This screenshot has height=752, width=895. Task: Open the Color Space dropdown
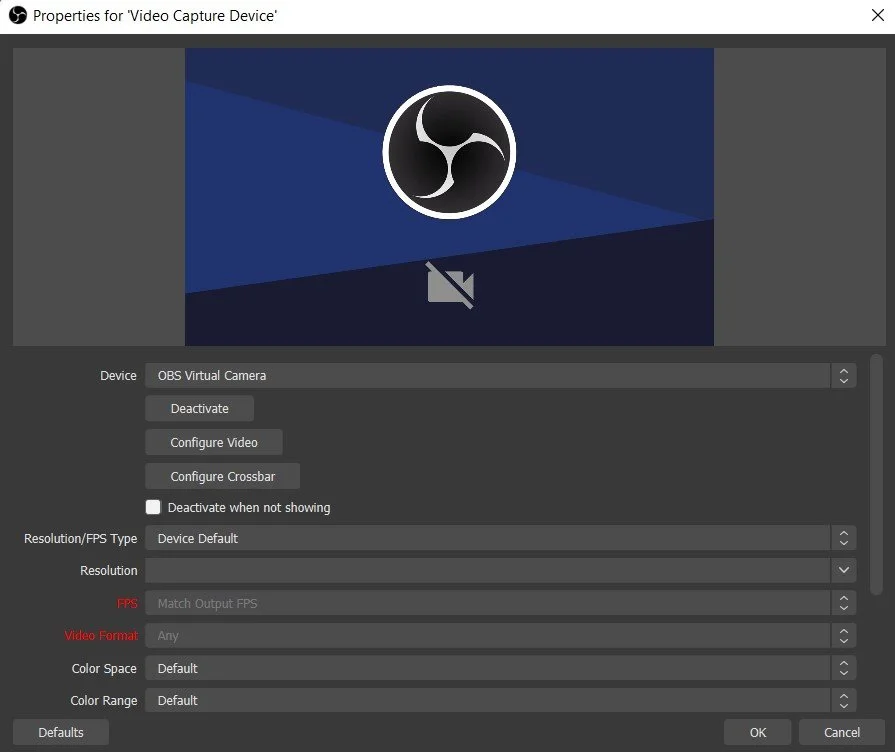pos(501,668)
